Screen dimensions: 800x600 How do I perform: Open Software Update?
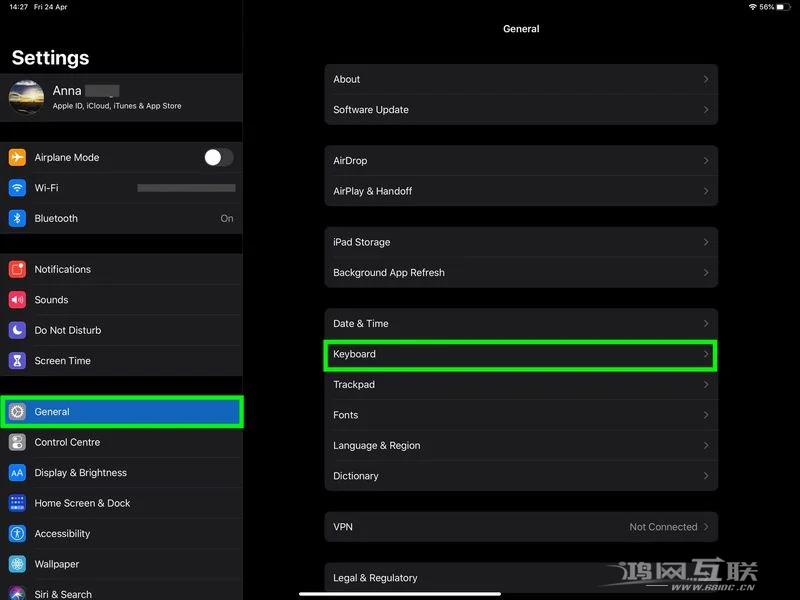tap(520, 110)
